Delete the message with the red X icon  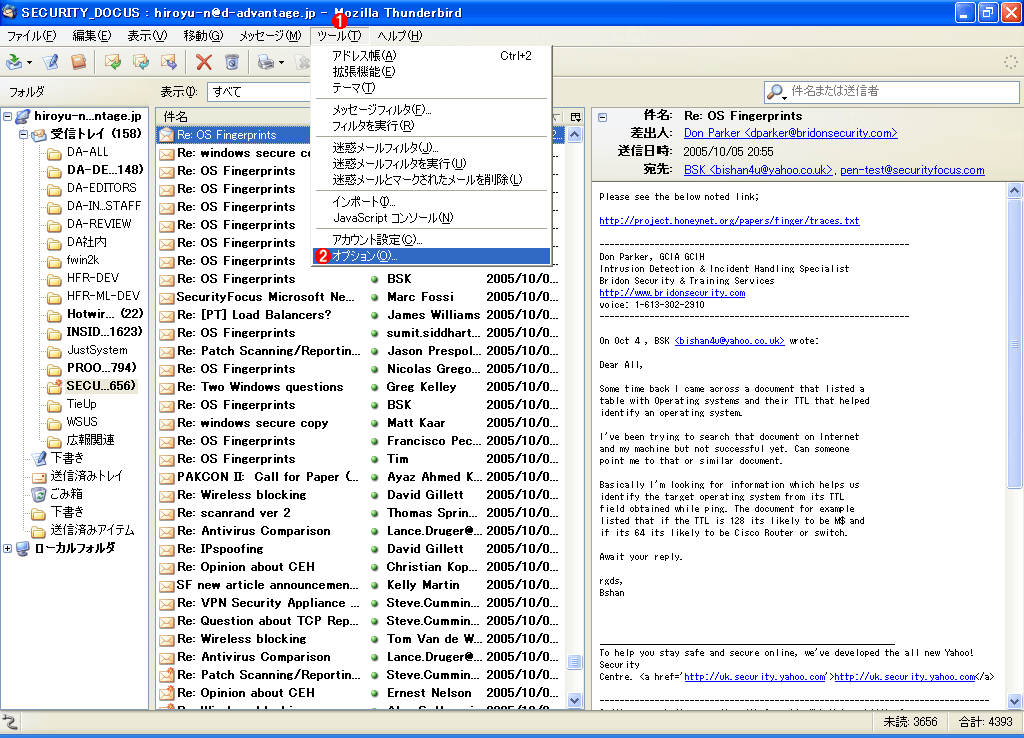204,62
